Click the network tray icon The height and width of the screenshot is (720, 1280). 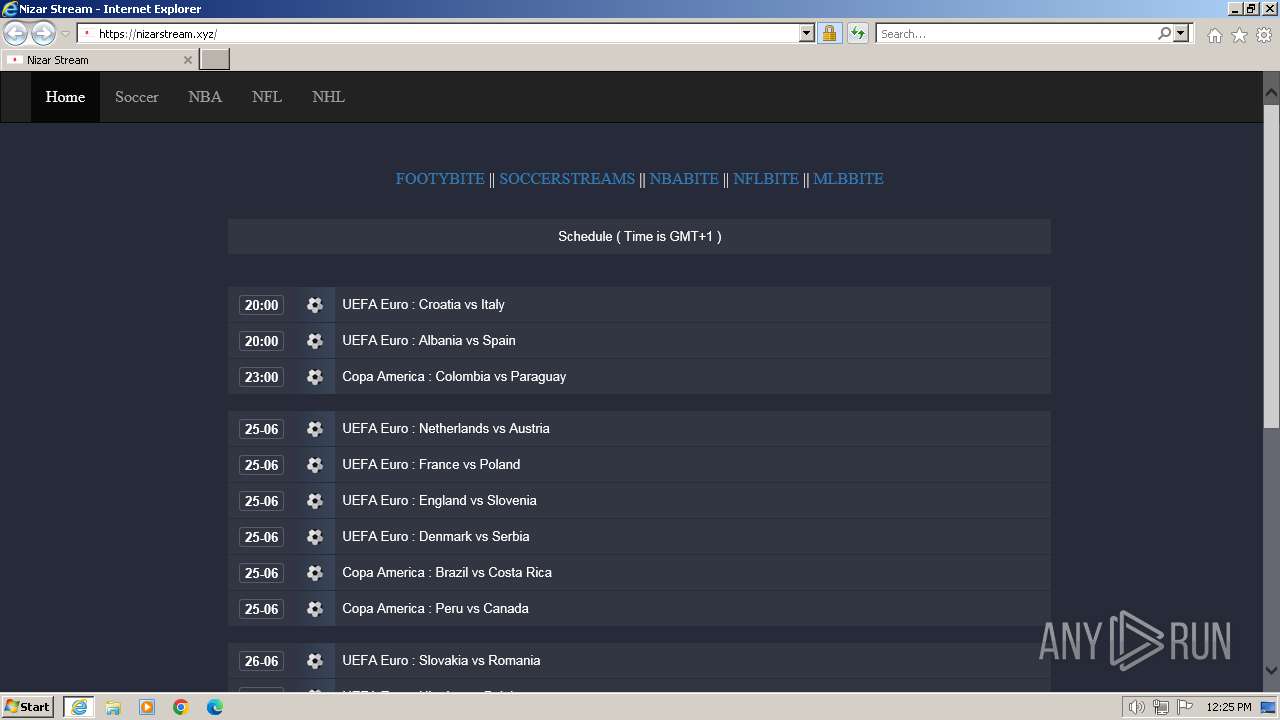1161,707
